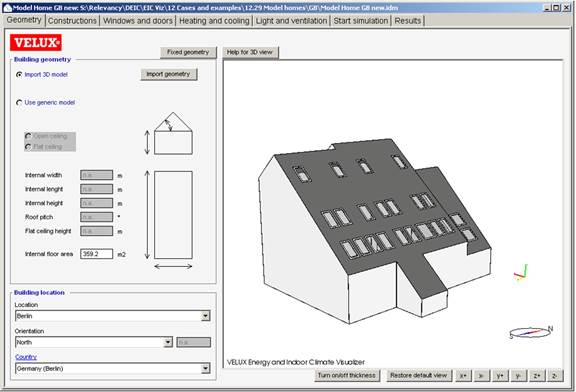Click the VELUX logo
This screenshot has width=576, height=392.
tap(36, 43)
